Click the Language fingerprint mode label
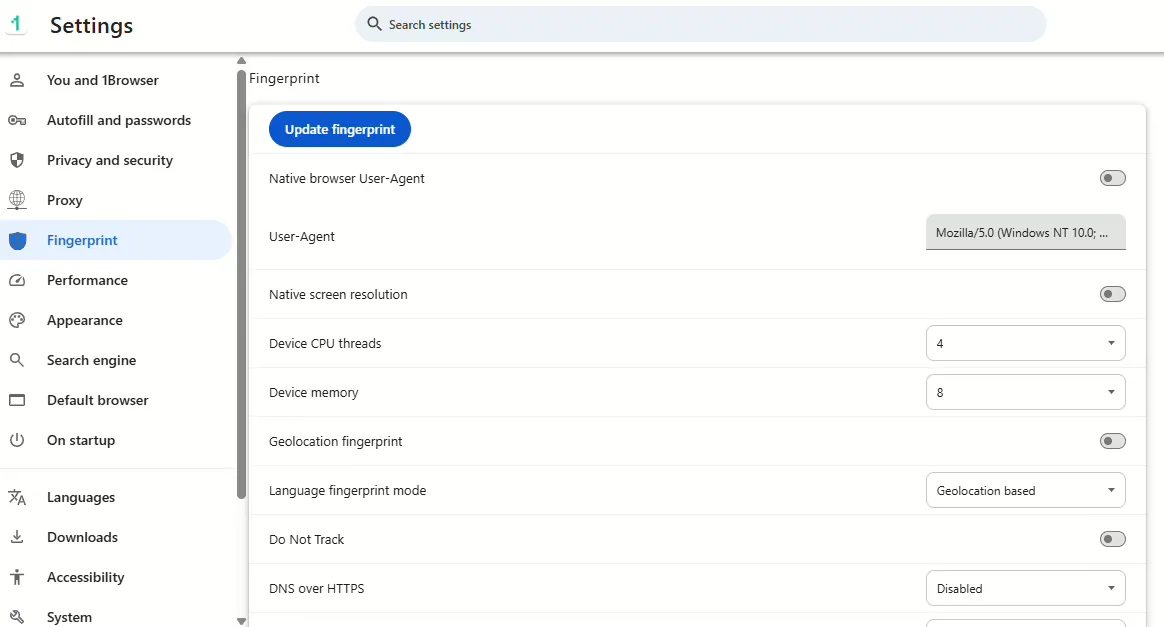 tap(347, 490)
